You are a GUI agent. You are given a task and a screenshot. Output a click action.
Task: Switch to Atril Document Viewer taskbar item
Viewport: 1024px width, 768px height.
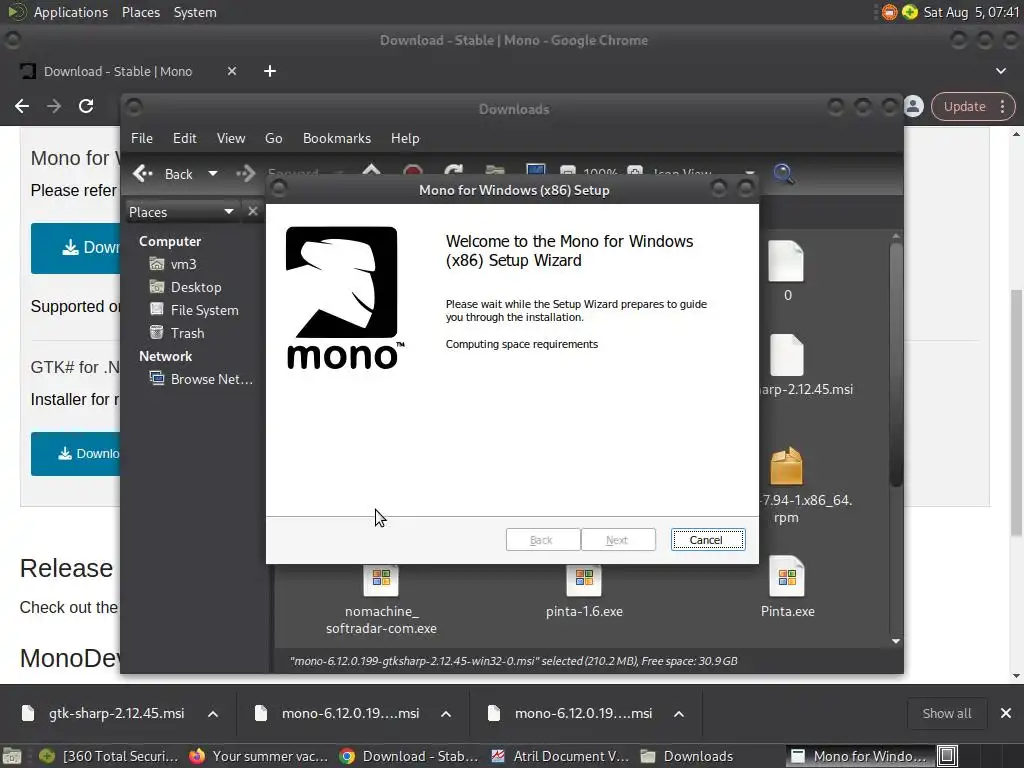tap(560, 756)
